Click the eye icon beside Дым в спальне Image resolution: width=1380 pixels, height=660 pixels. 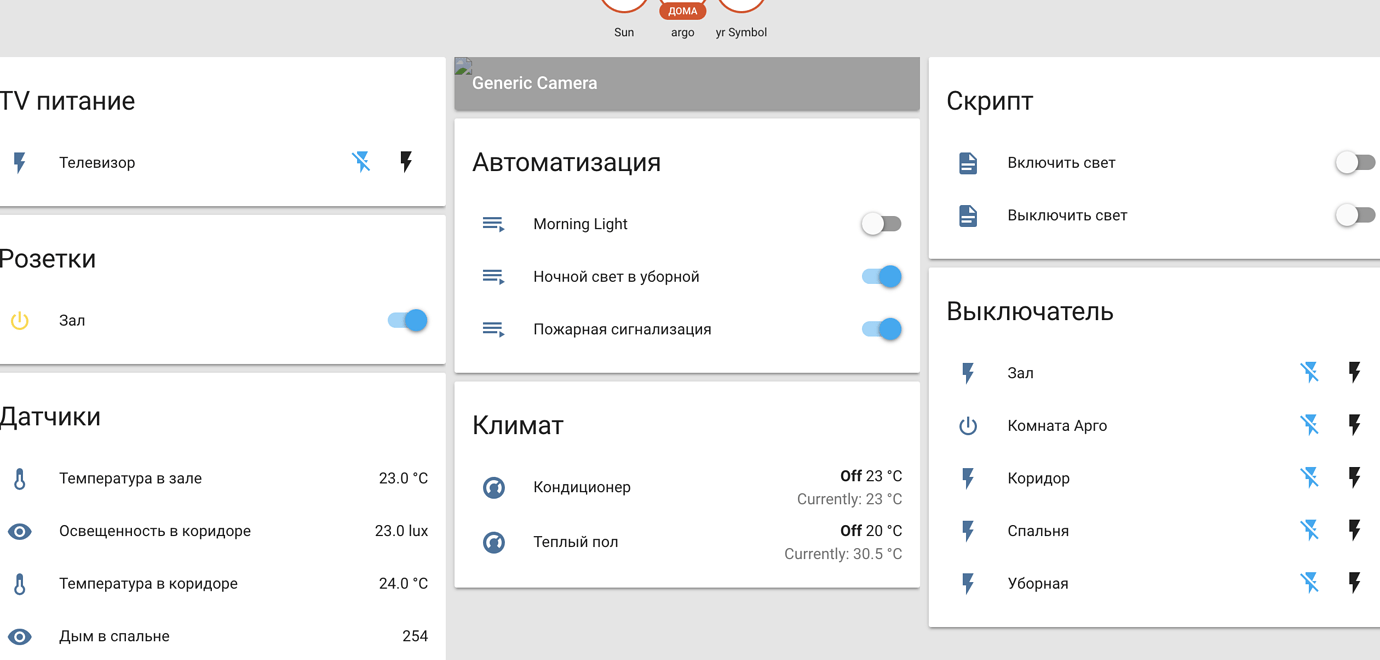tap(19, 636)
